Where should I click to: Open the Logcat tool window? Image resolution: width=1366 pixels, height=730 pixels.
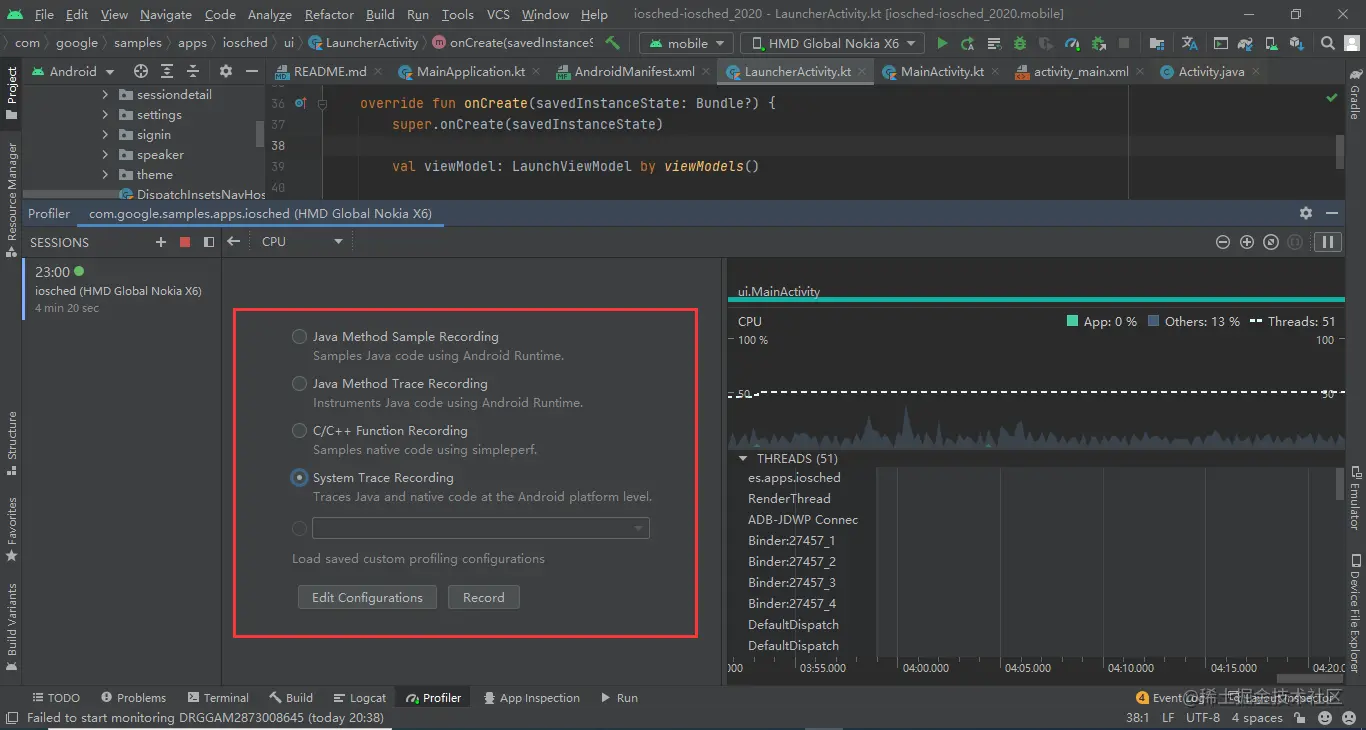point(359,698)
